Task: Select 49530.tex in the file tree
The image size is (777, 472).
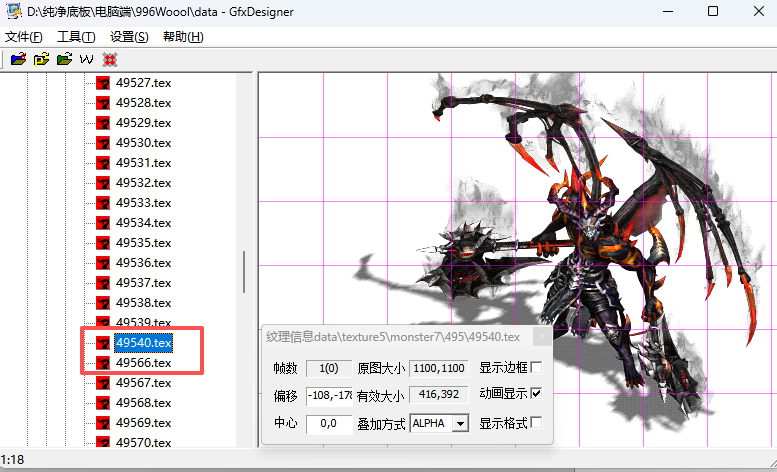Action: pyautogui.click(x=143, y=143)
